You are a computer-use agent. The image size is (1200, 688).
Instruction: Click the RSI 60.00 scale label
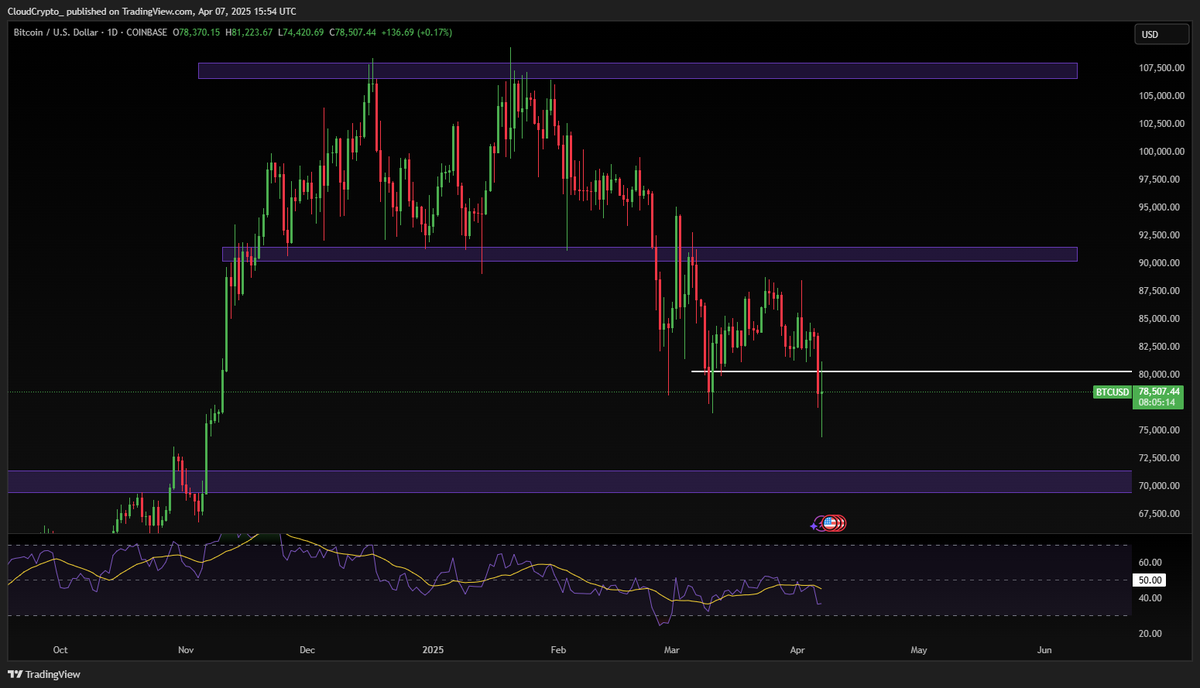click(1150, 563)
